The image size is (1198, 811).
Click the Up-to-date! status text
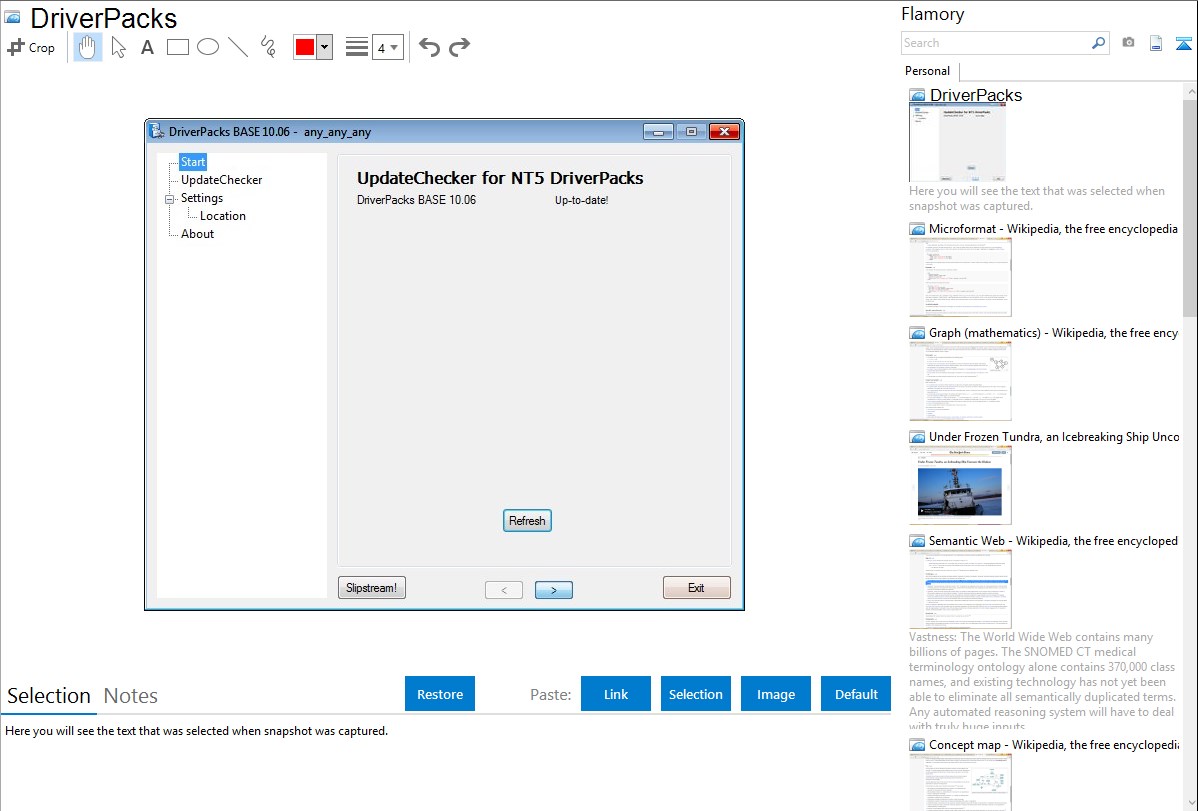click(x=581, y=200)
